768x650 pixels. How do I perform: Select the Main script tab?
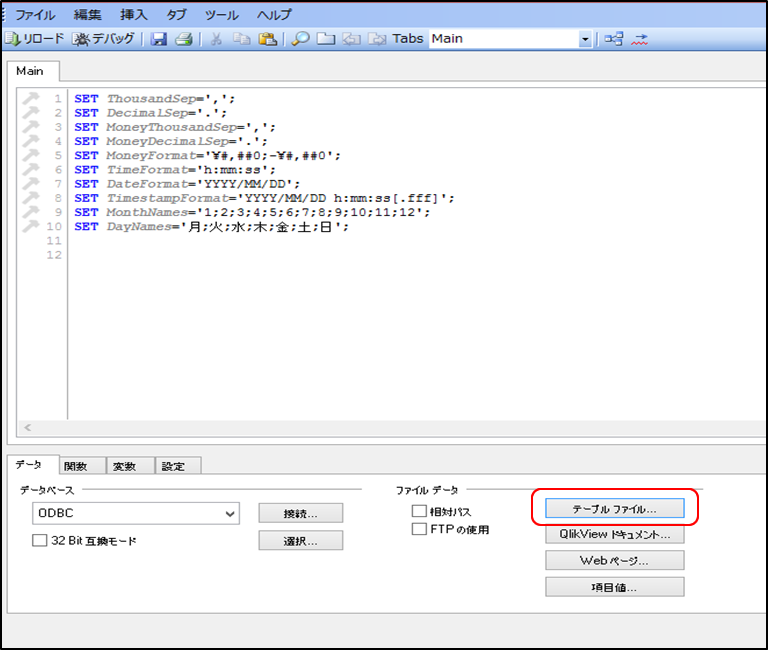pyautogui.click(x=33, y=71)
